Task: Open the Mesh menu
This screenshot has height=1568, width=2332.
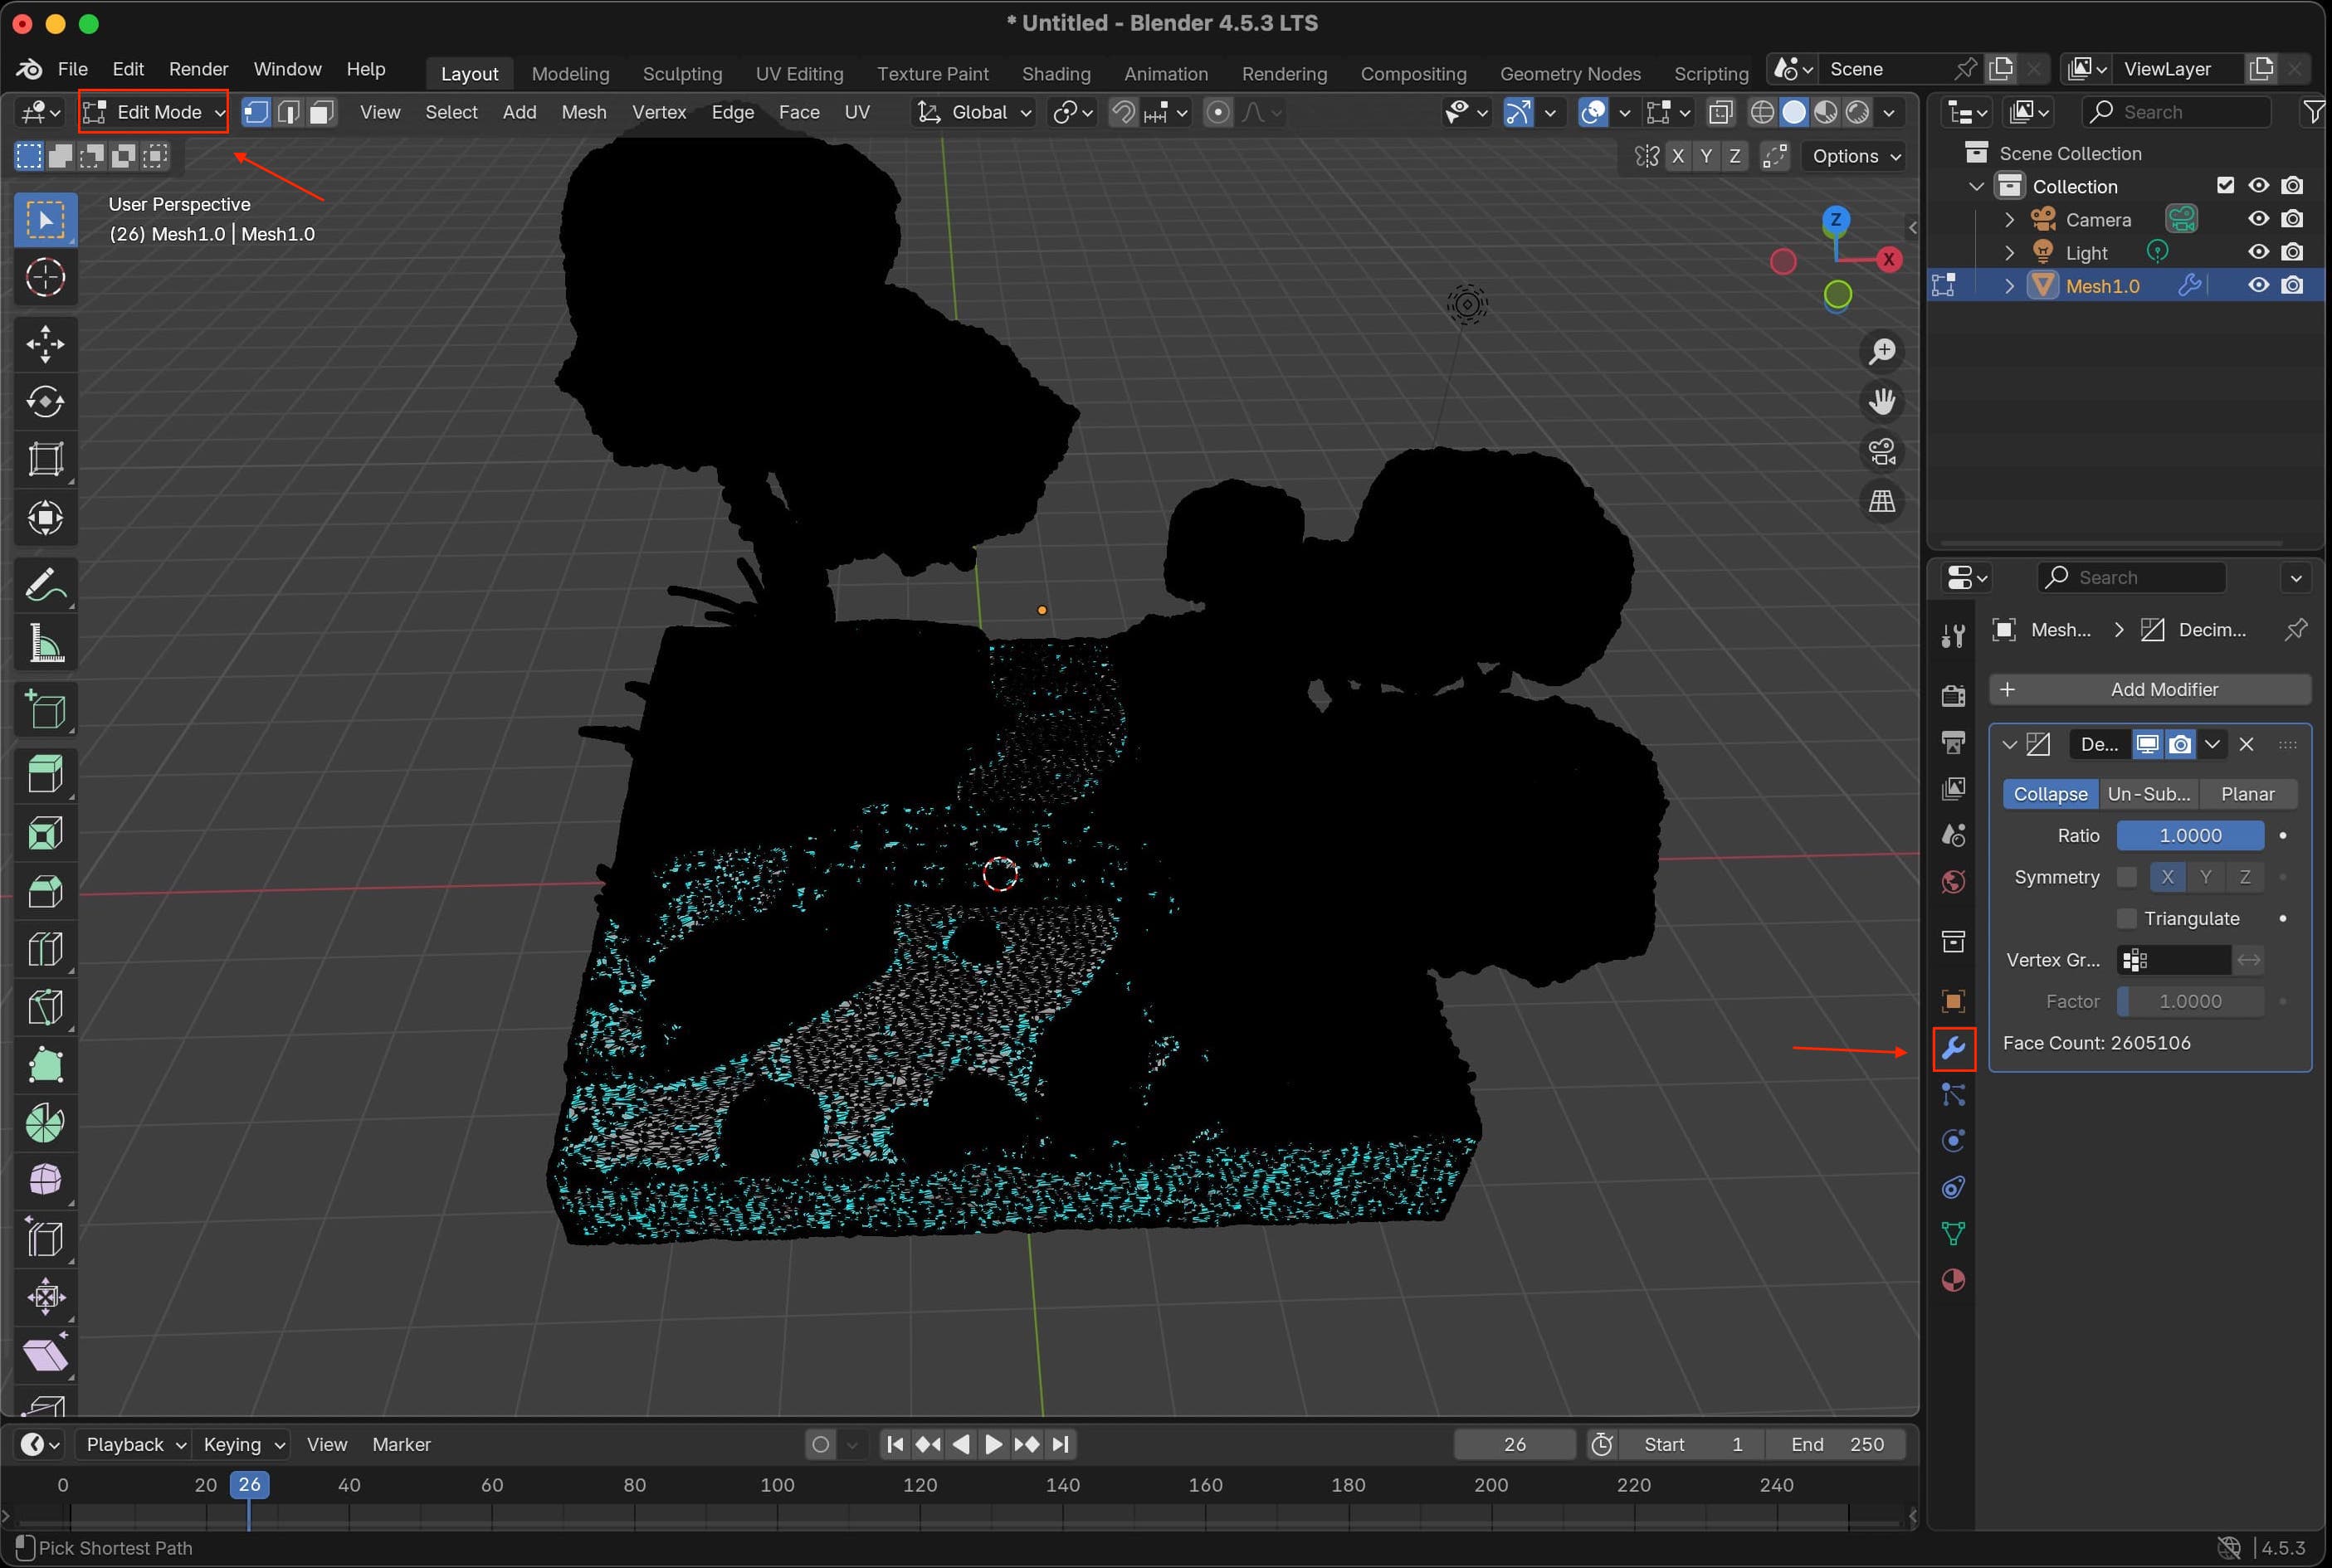Action: pyautogui.click(x=583, y=112)
